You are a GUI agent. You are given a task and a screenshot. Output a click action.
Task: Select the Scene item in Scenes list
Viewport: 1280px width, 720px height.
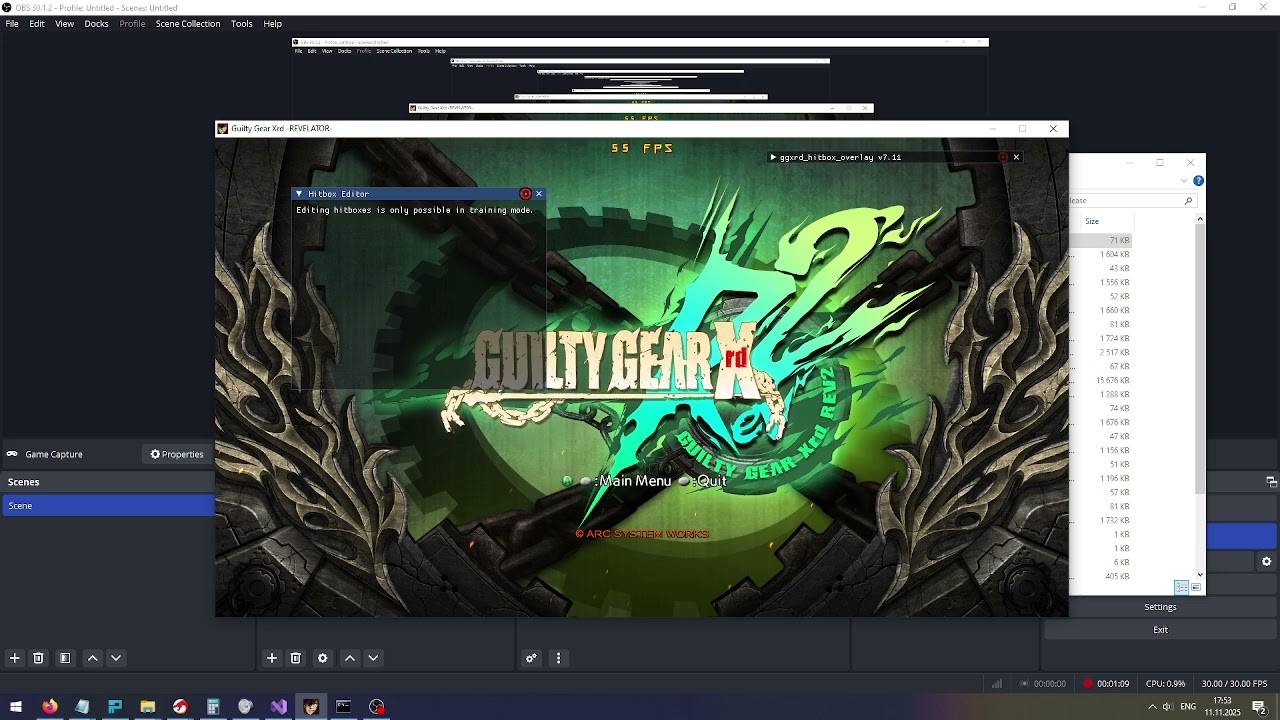pyautogui.click(x=107, y=506)
